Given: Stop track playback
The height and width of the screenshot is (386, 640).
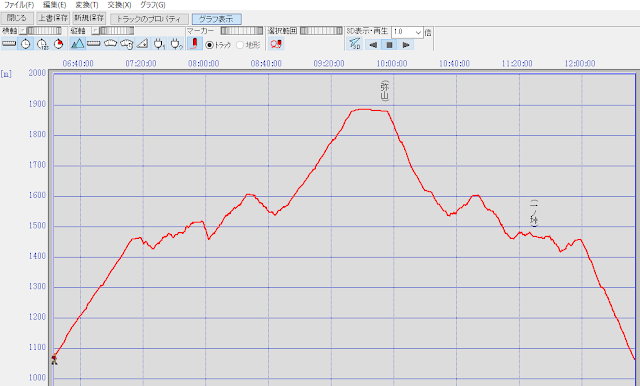Looking at the screenshot, I should click(x=389, y=45).
